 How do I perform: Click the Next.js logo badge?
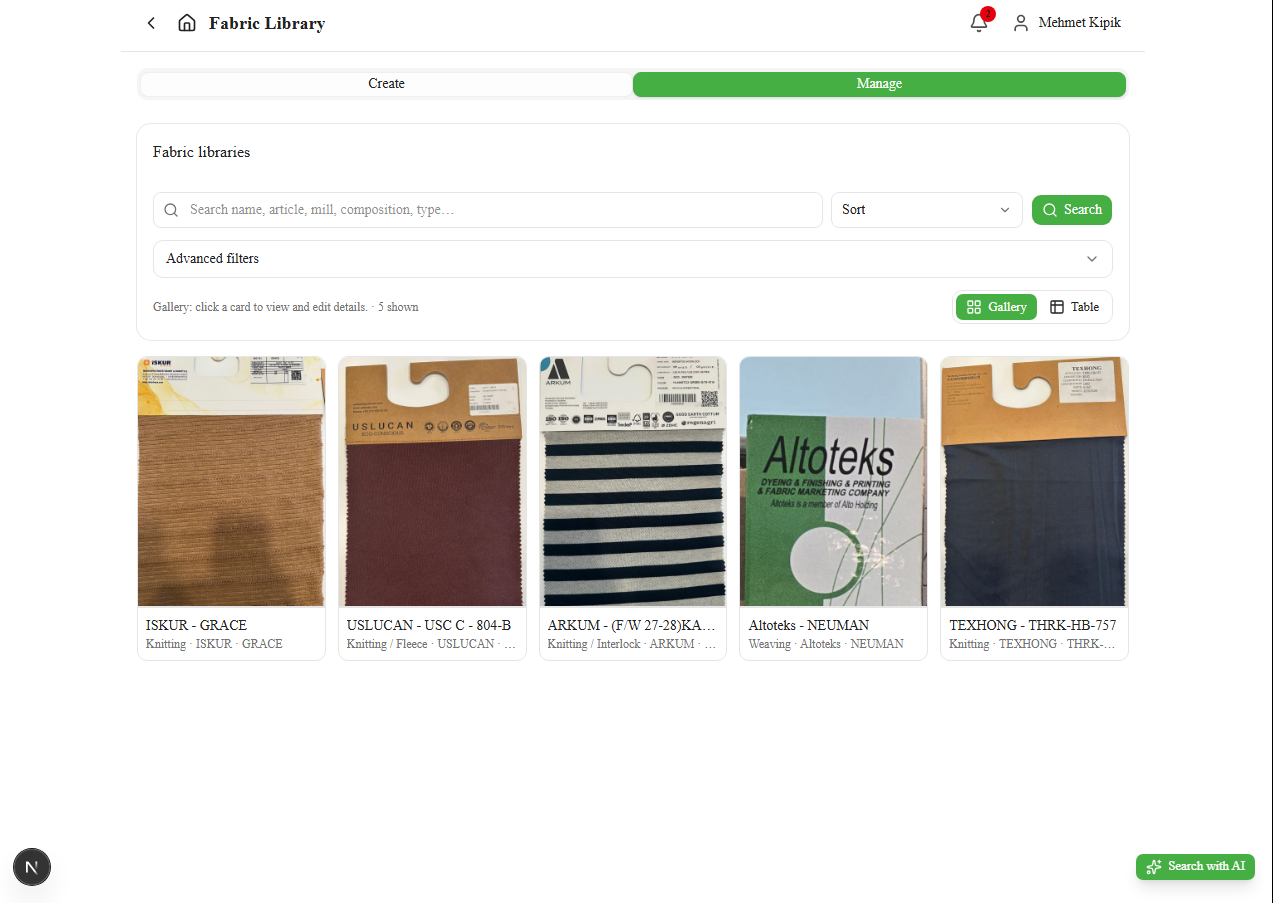32,867
